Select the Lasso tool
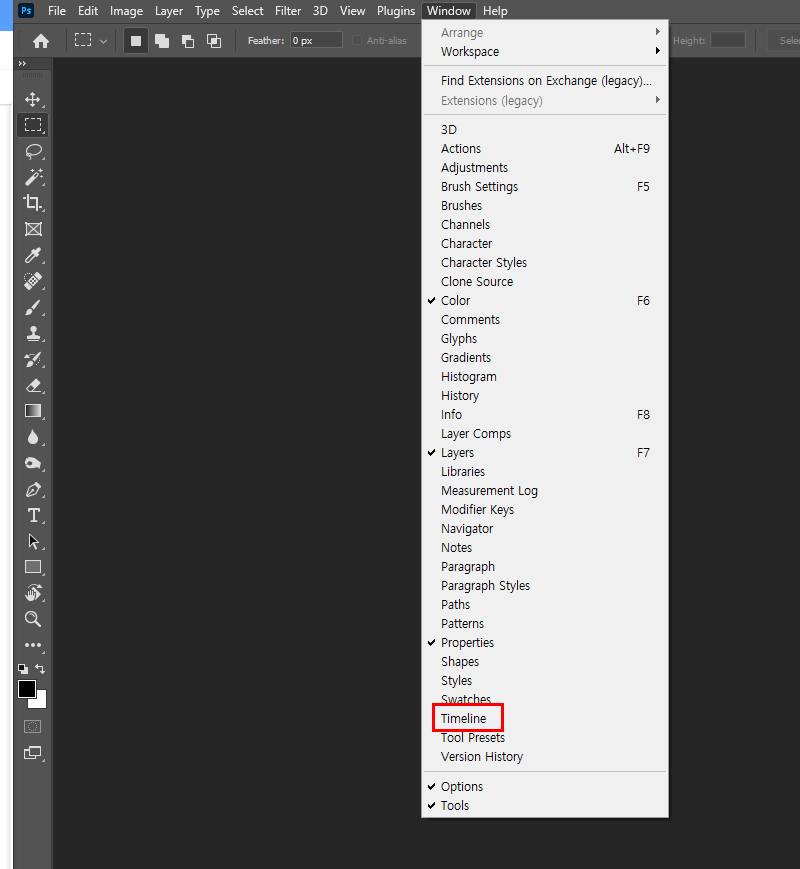The height and width of the screenshot is (869, 800). coord(33,151)
